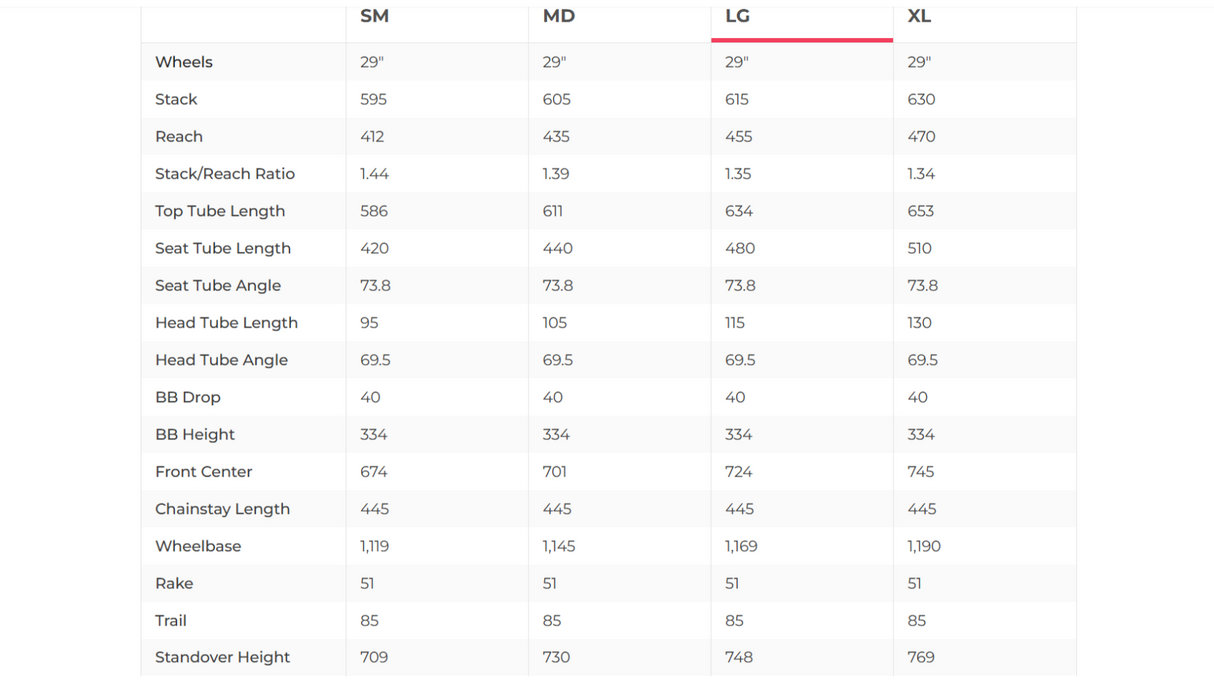This screenshot has height=683, width=1214.
Task: Select the MD Front Center value 701
Action: coord(555,472)
